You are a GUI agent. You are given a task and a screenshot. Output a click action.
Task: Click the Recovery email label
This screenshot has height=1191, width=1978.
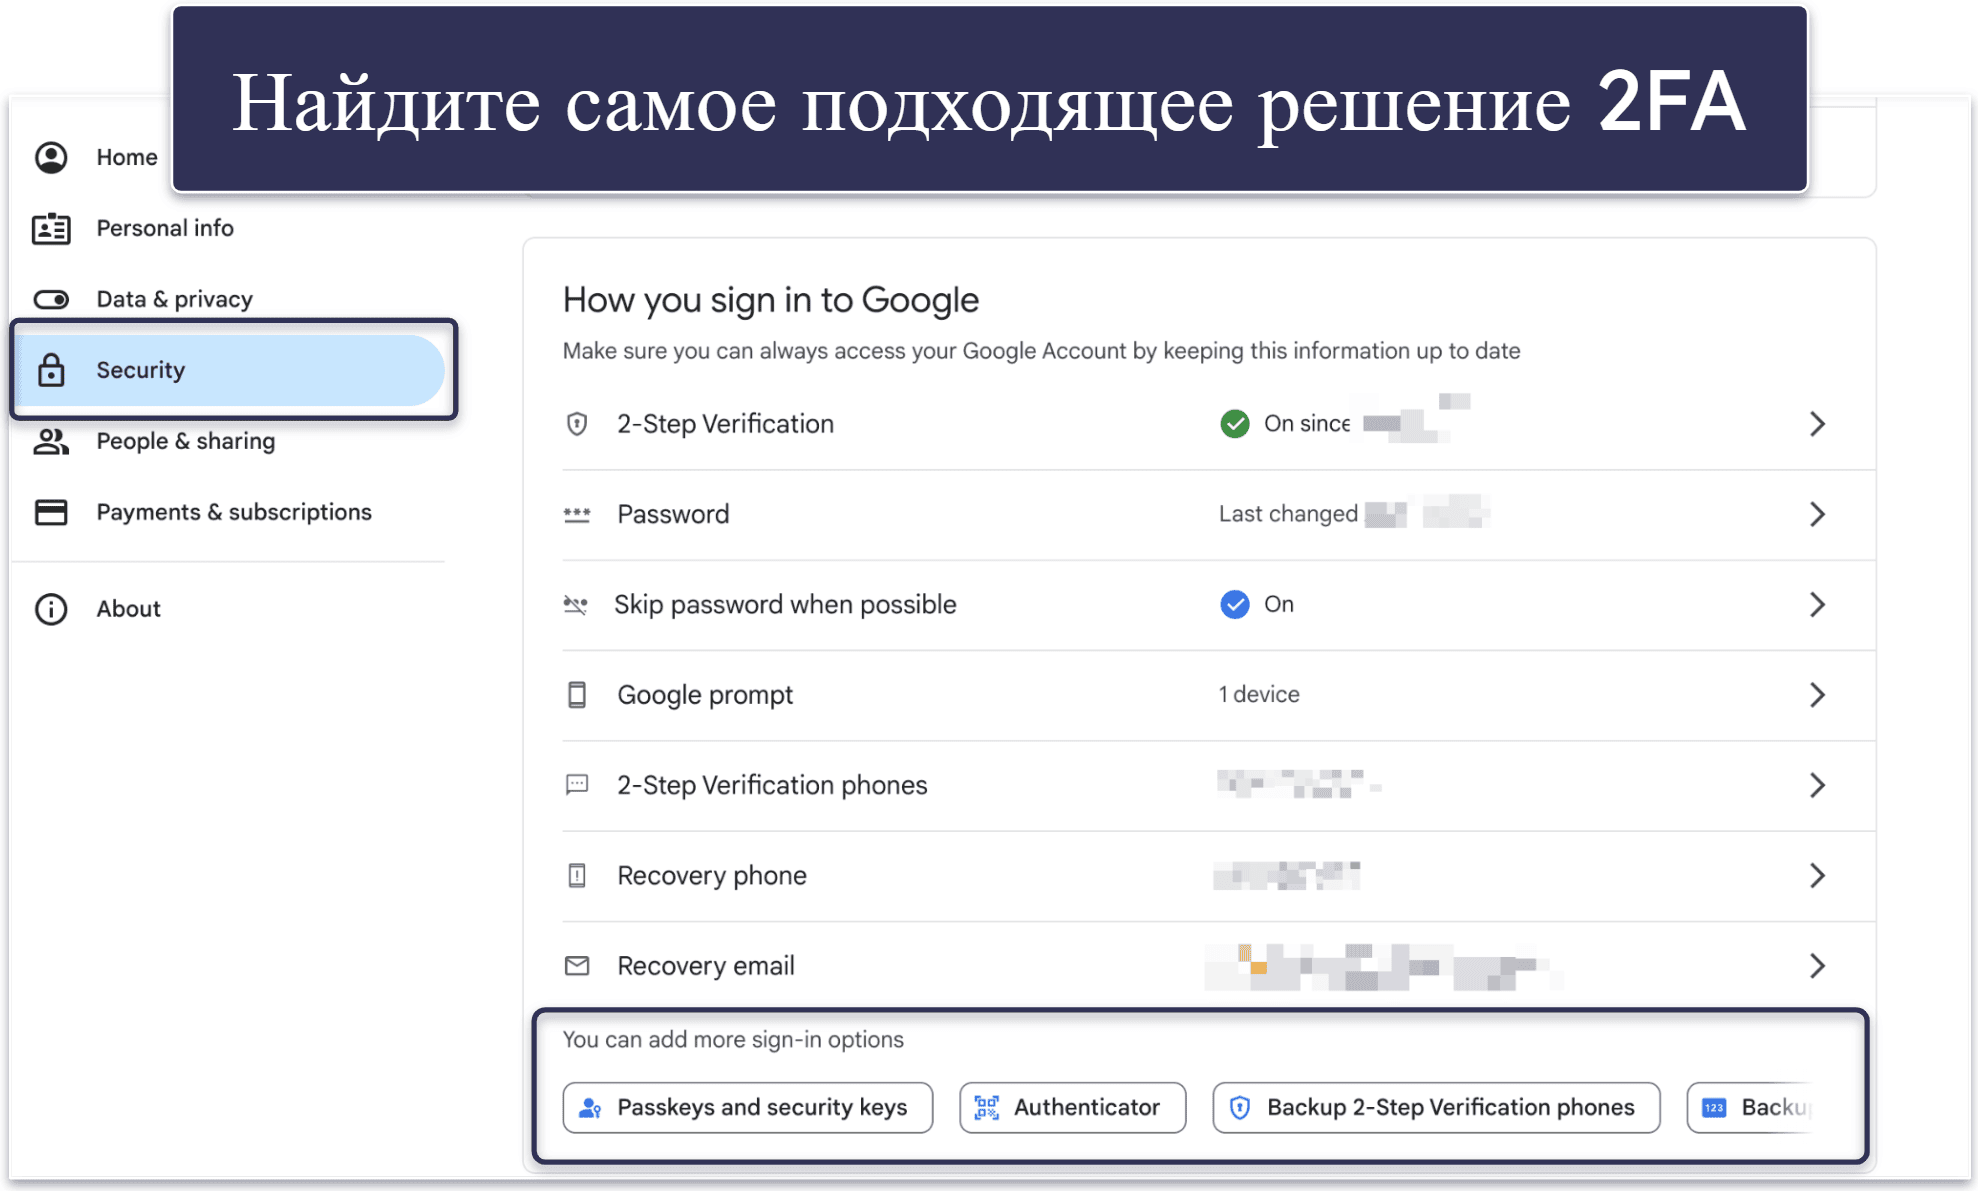pos(706,966)
